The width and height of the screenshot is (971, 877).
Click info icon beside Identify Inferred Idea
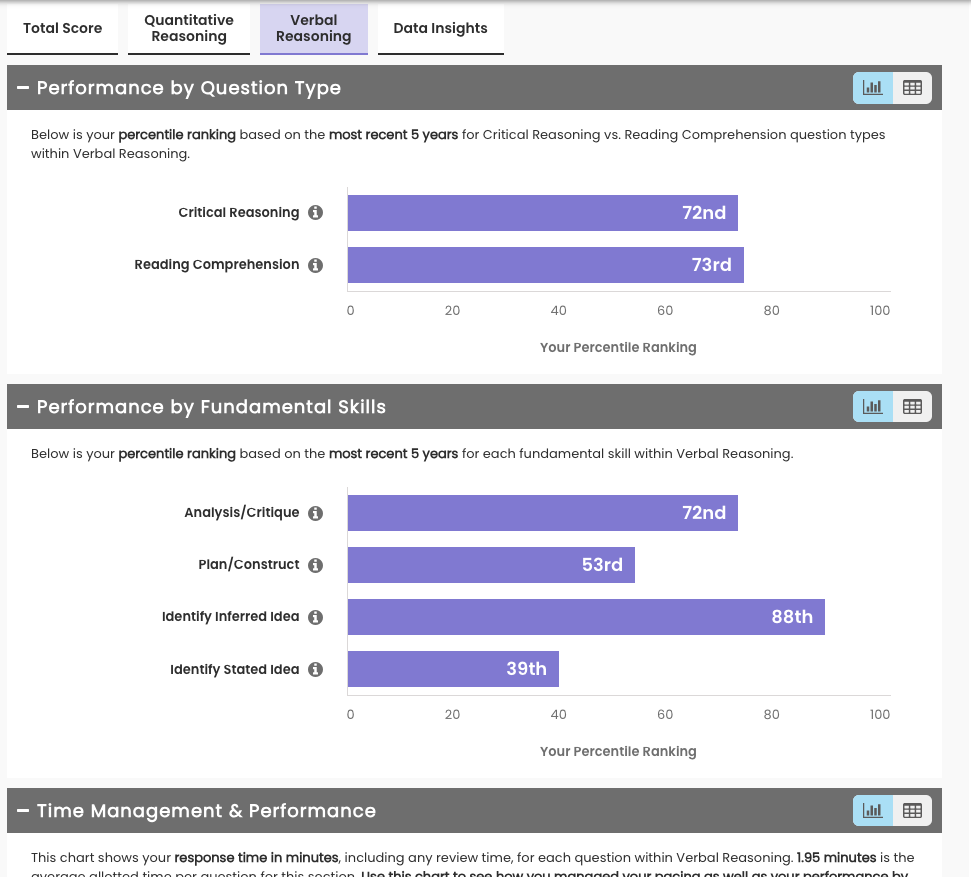pyautogui.click(x=316, y=617)
